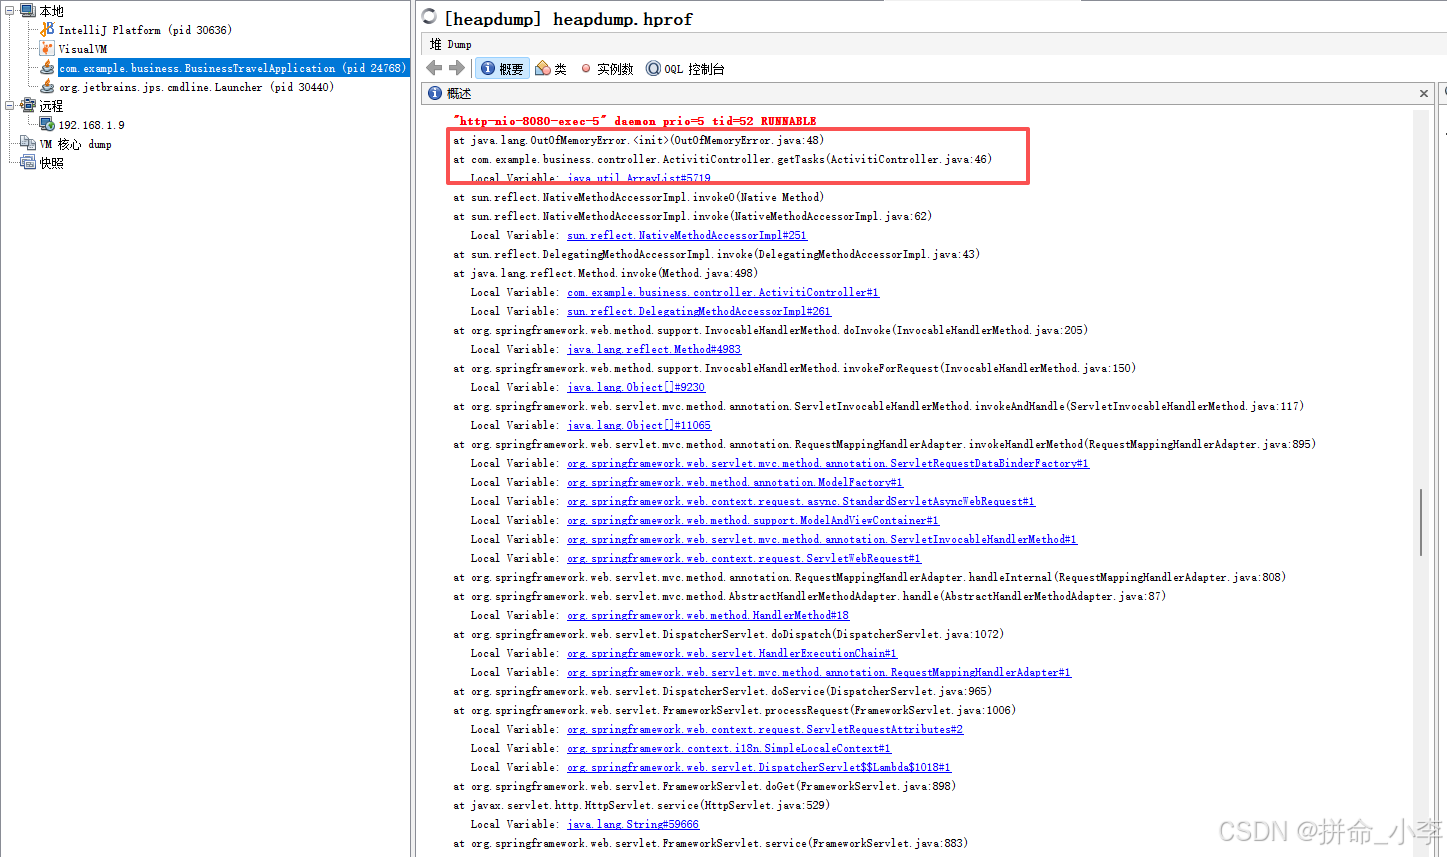Collapse the 远程 tree node

[10, 105]
